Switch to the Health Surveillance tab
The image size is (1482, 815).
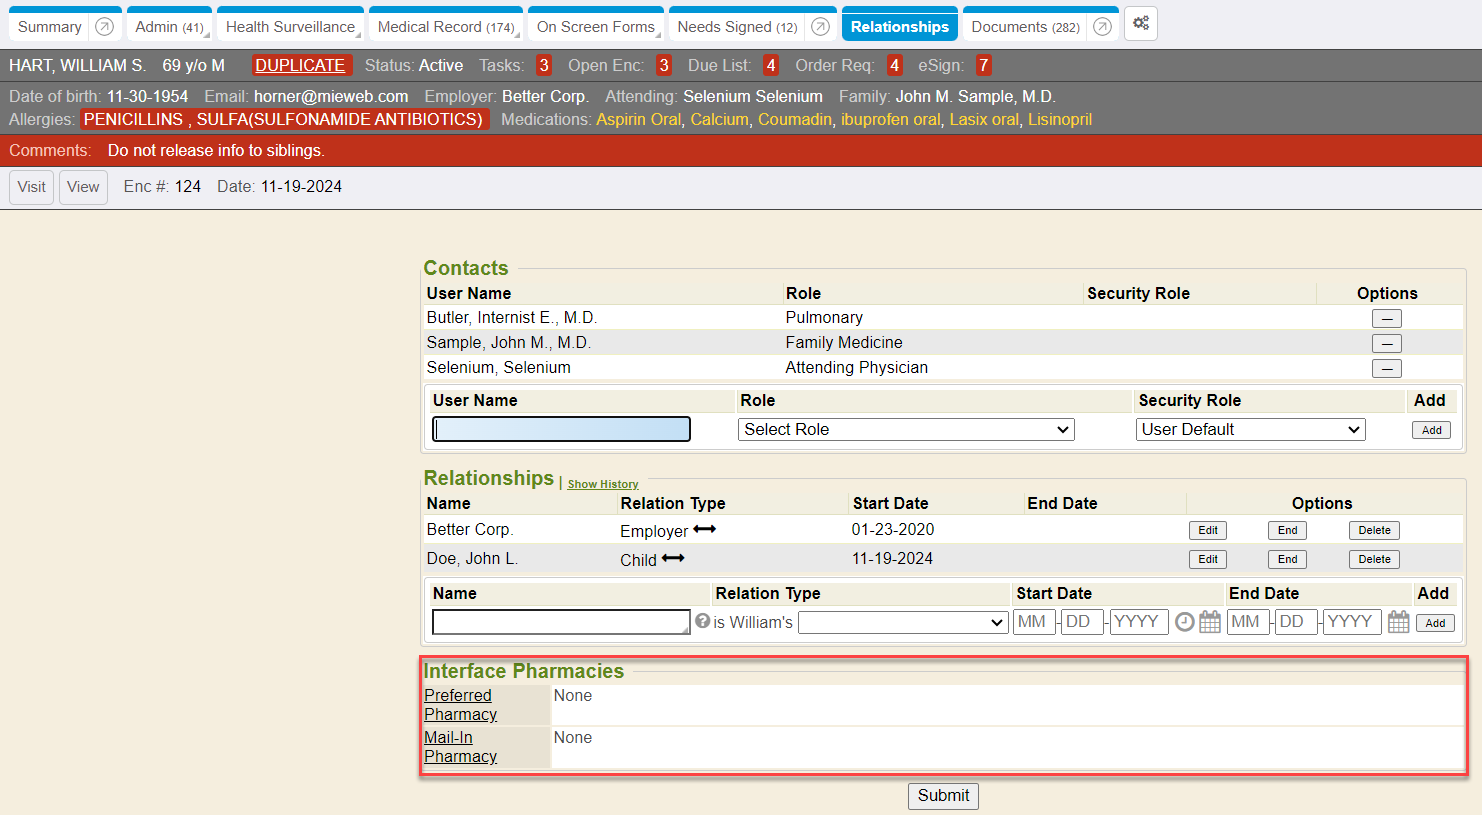(x=290, y=27)
